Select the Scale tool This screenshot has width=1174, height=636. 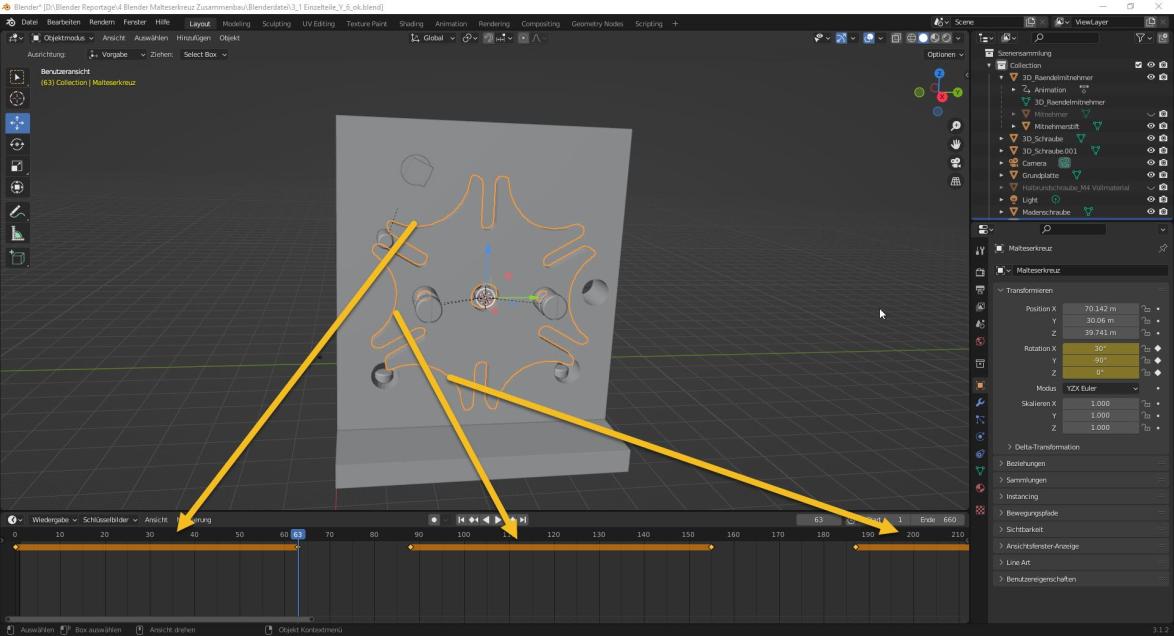point(17,166)
